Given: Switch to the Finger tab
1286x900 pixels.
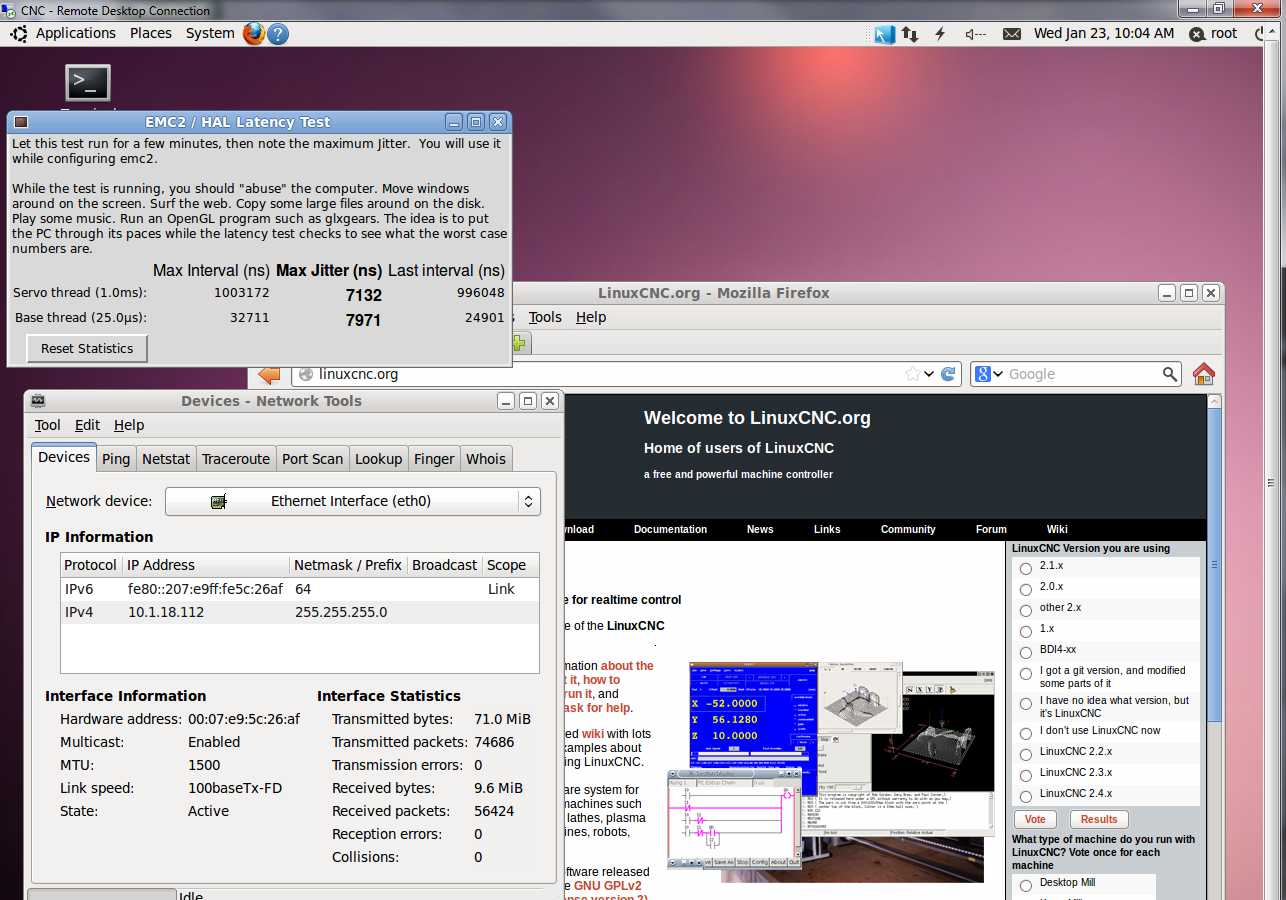Looking at the screenshot, I should click(x=434, y=459).
